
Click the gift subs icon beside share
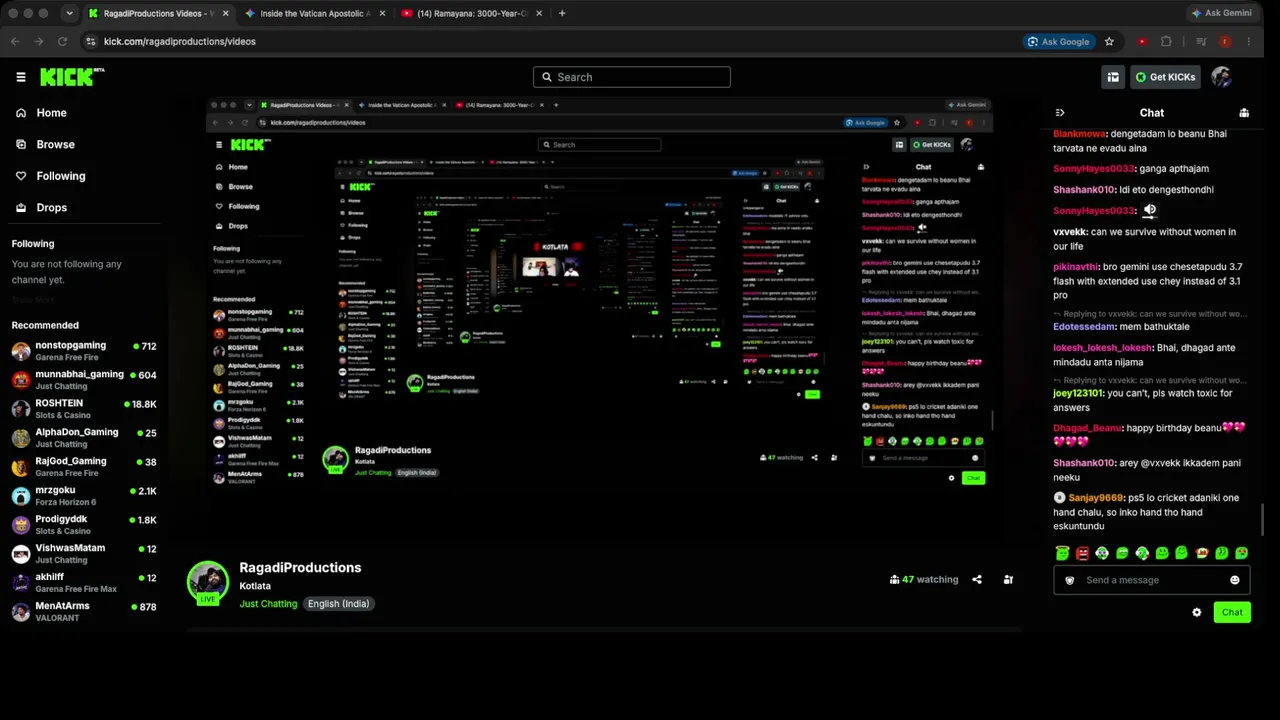tap(1008, 580)
